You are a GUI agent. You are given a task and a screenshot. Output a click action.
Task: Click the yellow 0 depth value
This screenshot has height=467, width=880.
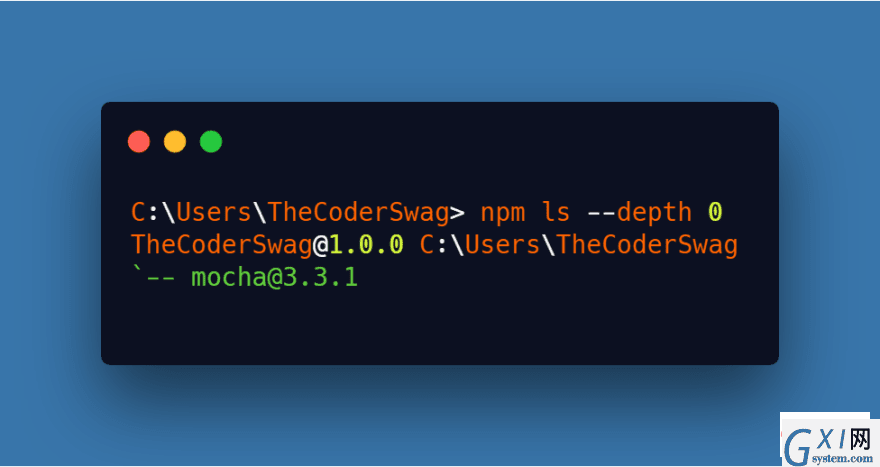click(714, 212)
